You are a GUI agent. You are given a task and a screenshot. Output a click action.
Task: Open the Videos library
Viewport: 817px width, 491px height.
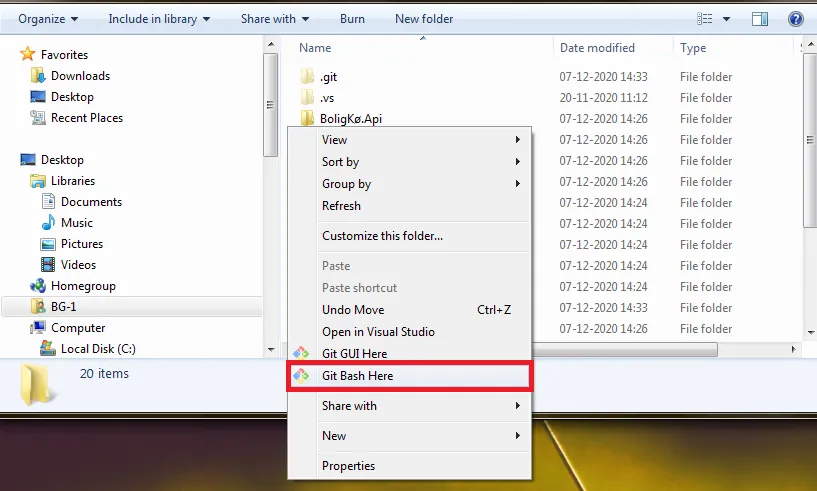(x=78, y=265)
